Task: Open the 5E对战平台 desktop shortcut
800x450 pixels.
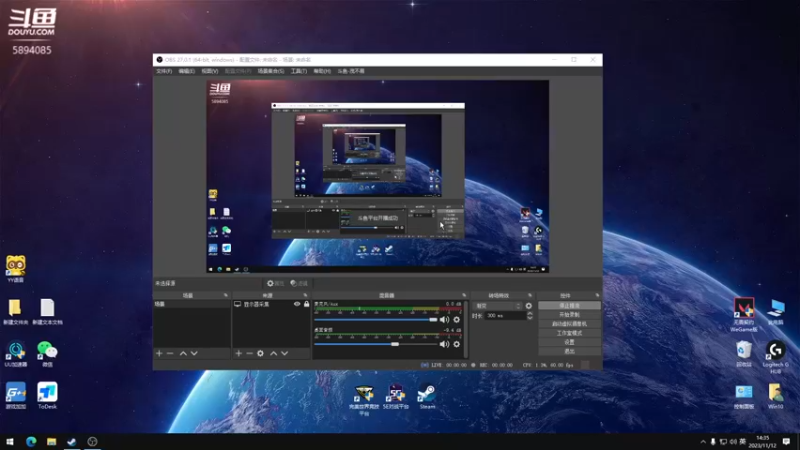Action: tap(396, 397)
